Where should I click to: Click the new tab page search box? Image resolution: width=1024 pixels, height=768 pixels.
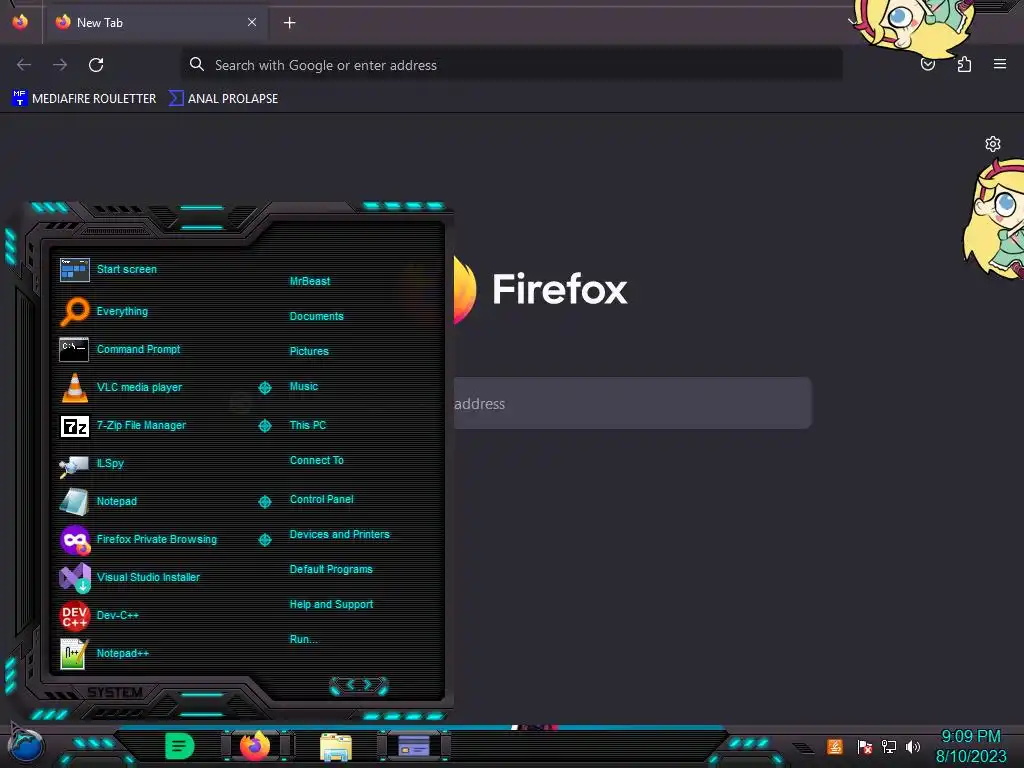tap(632, 403)
